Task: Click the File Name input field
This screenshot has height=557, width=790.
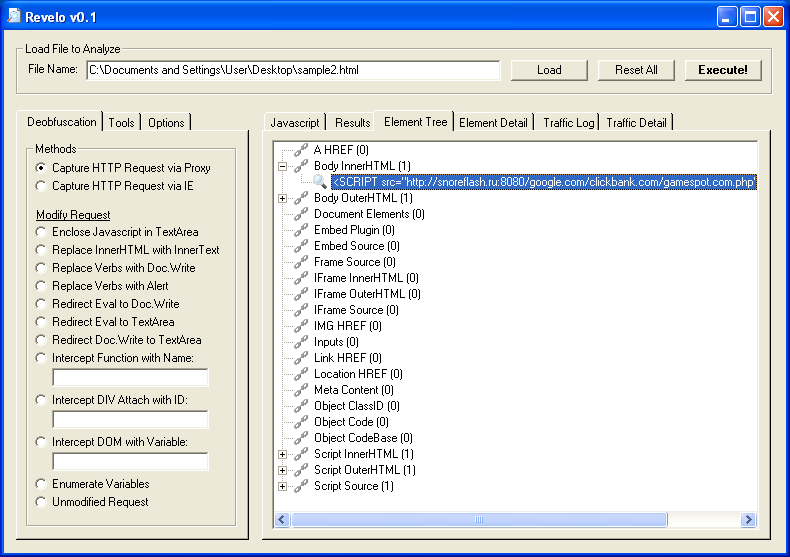Action: [x=292, y=70]
